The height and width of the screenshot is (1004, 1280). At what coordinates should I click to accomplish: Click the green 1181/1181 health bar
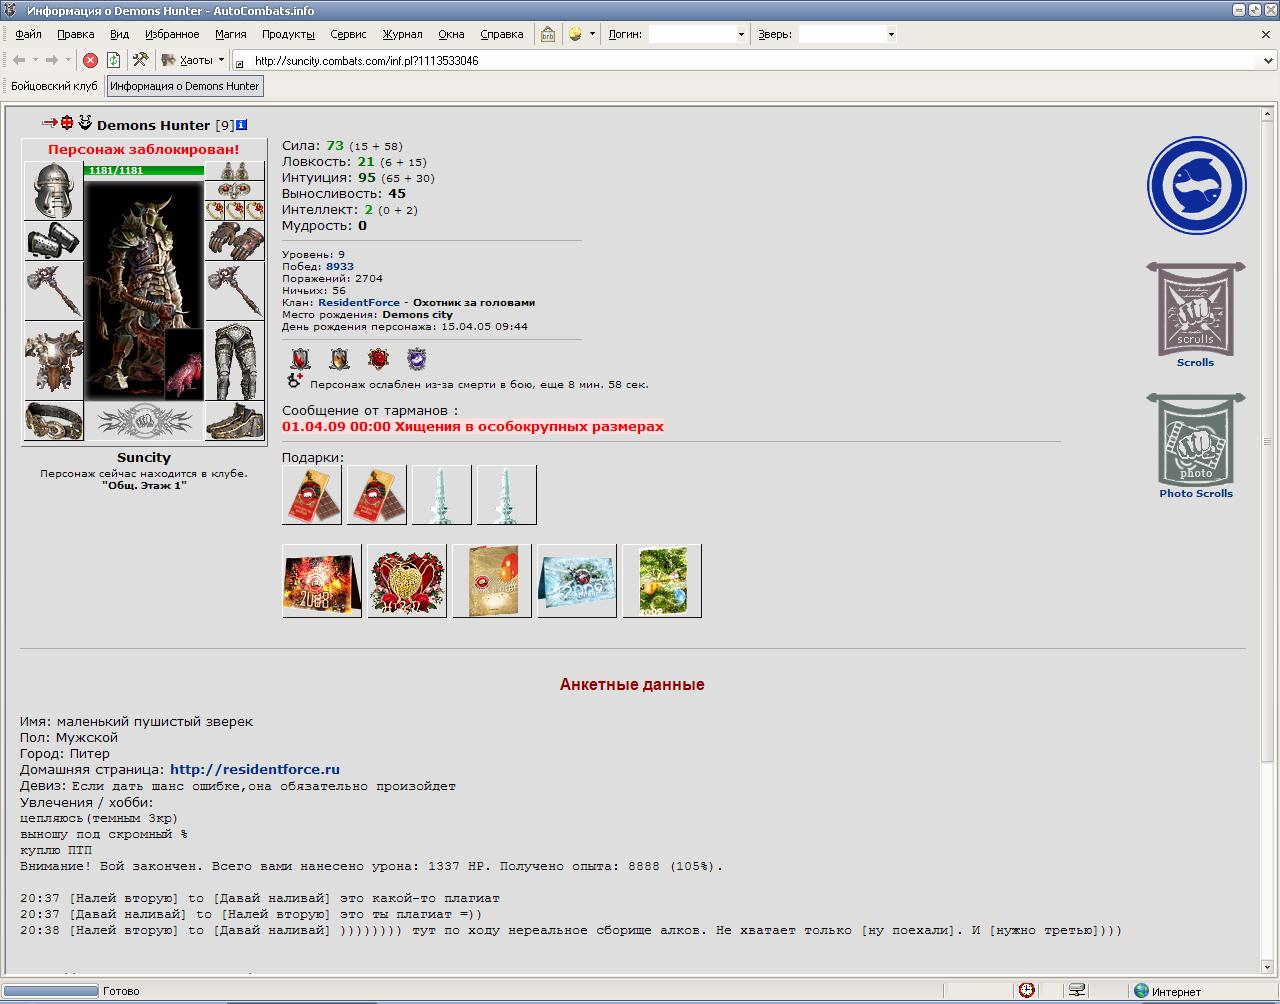coord(144,170)
